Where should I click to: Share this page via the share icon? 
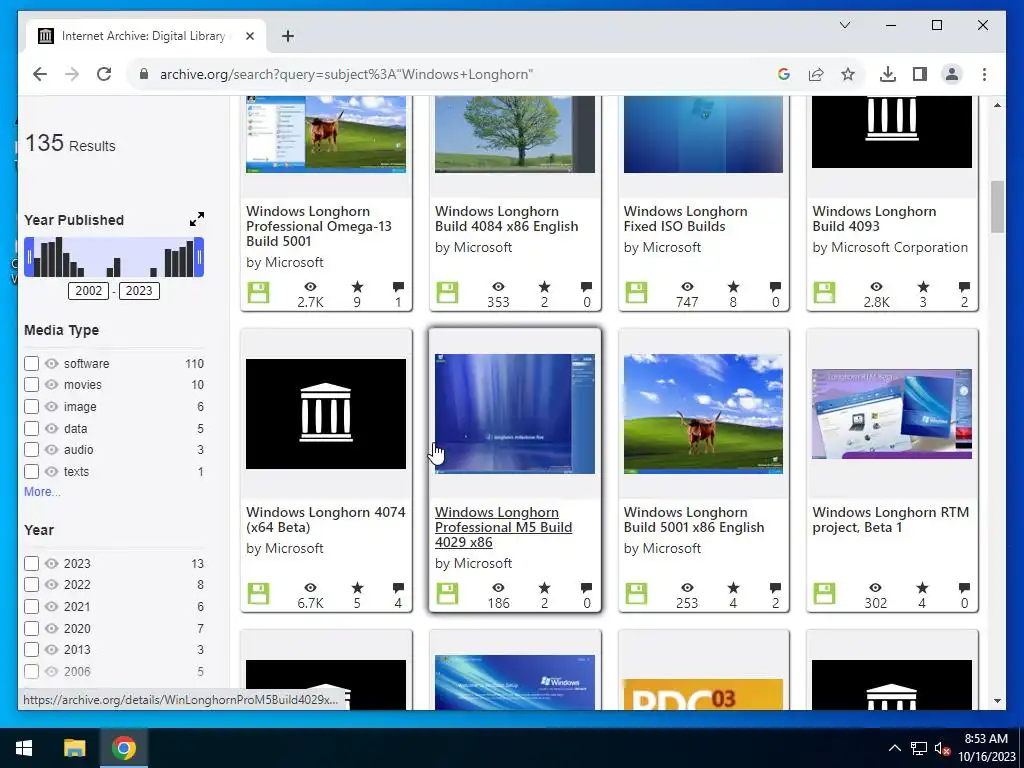coord(816,74)
